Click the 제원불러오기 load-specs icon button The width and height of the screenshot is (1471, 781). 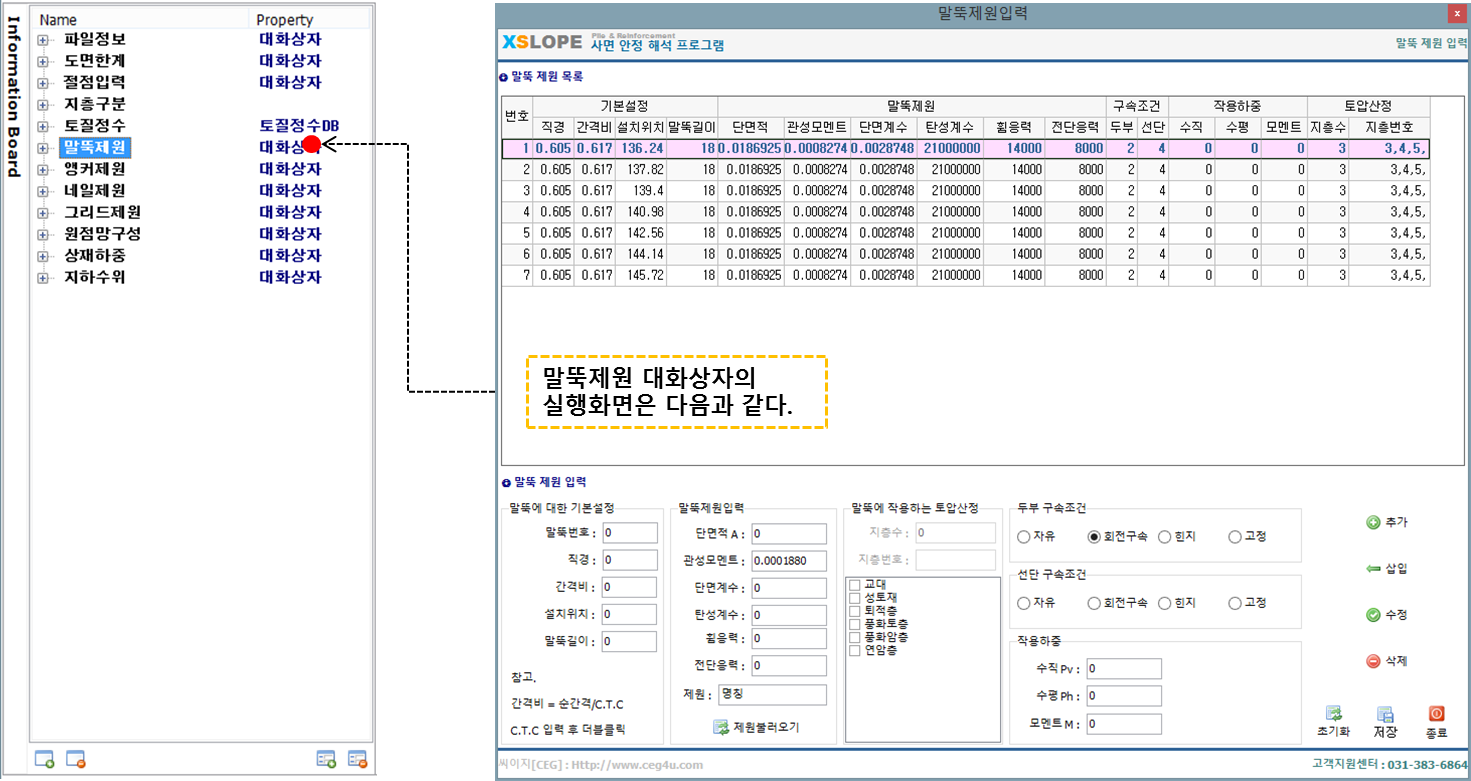coord(720,727)
